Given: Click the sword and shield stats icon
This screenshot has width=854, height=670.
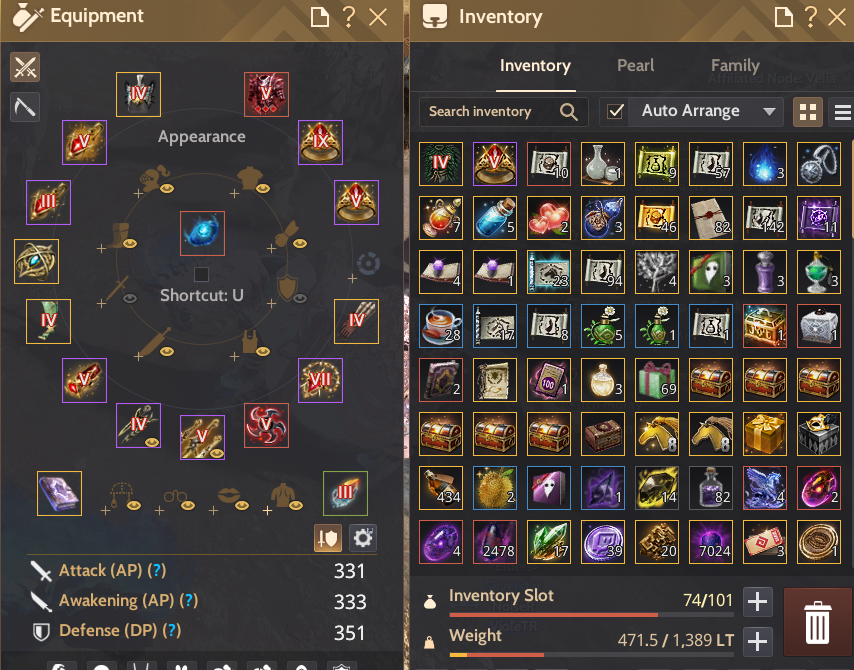Looking at the screenshot, I should pos(328,538).
